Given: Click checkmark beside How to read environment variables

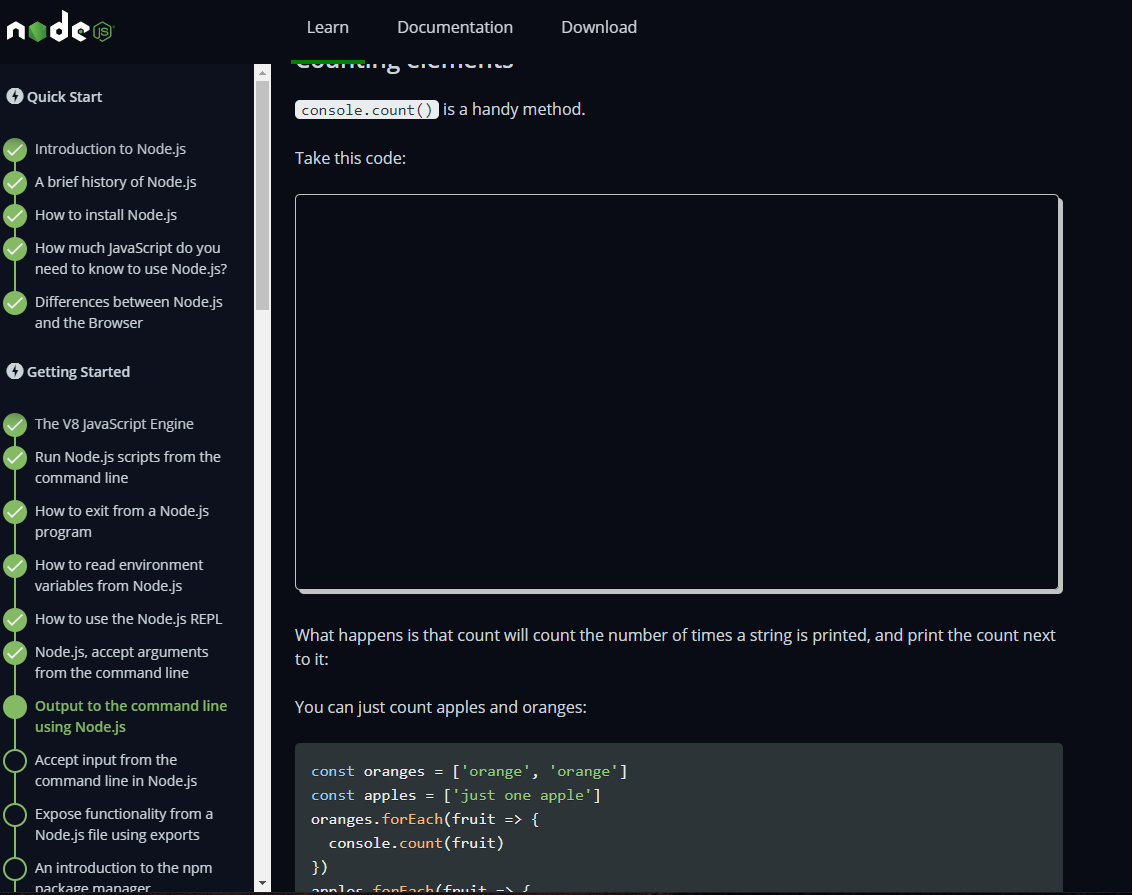Looking at the screenshot, I should click(15, 567).
